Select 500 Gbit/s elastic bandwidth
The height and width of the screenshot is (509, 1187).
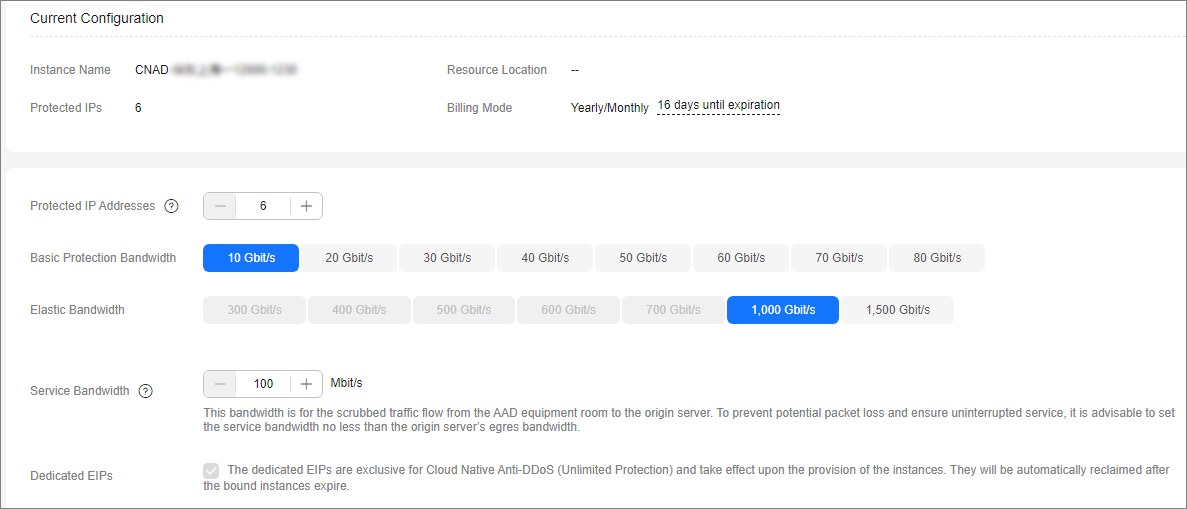pyautogui.click(x=464, y=310)
